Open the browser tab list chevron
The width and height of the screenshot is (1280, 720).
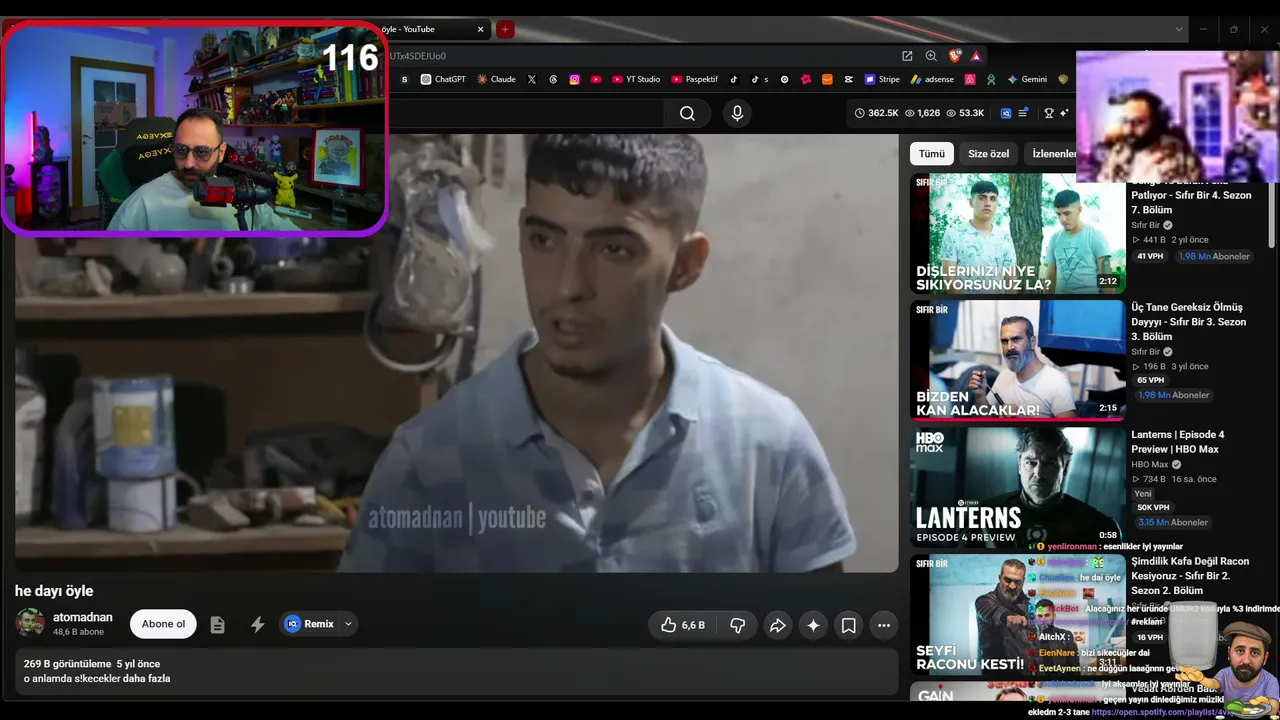1179,29
